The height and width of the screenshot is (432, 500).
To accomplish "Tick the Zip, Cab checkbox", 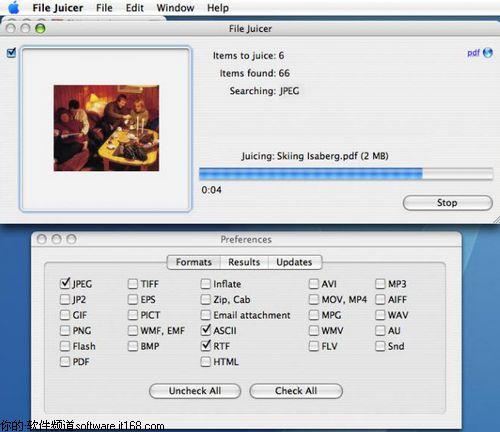I will [206, 299].
